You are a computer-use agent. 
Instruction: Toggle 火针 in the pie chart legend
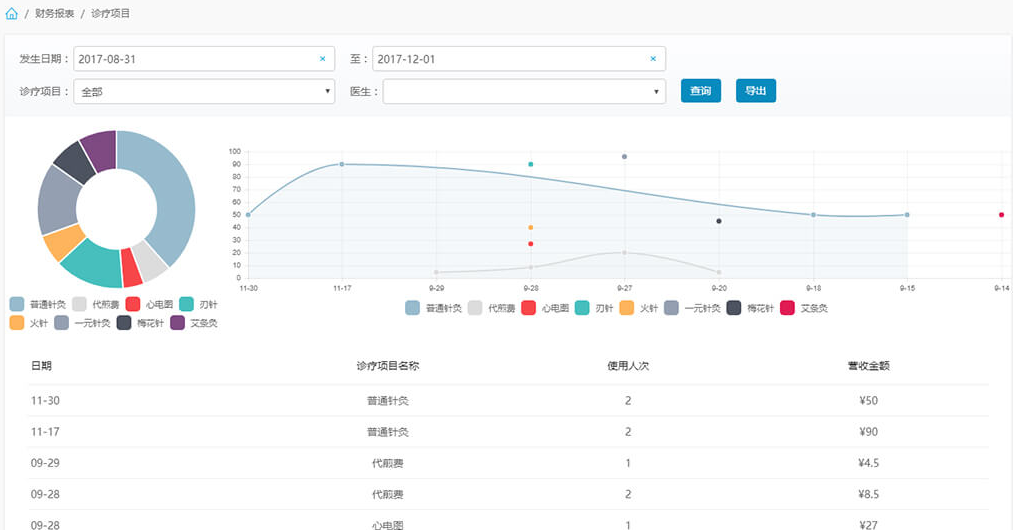tap(29, 323)
